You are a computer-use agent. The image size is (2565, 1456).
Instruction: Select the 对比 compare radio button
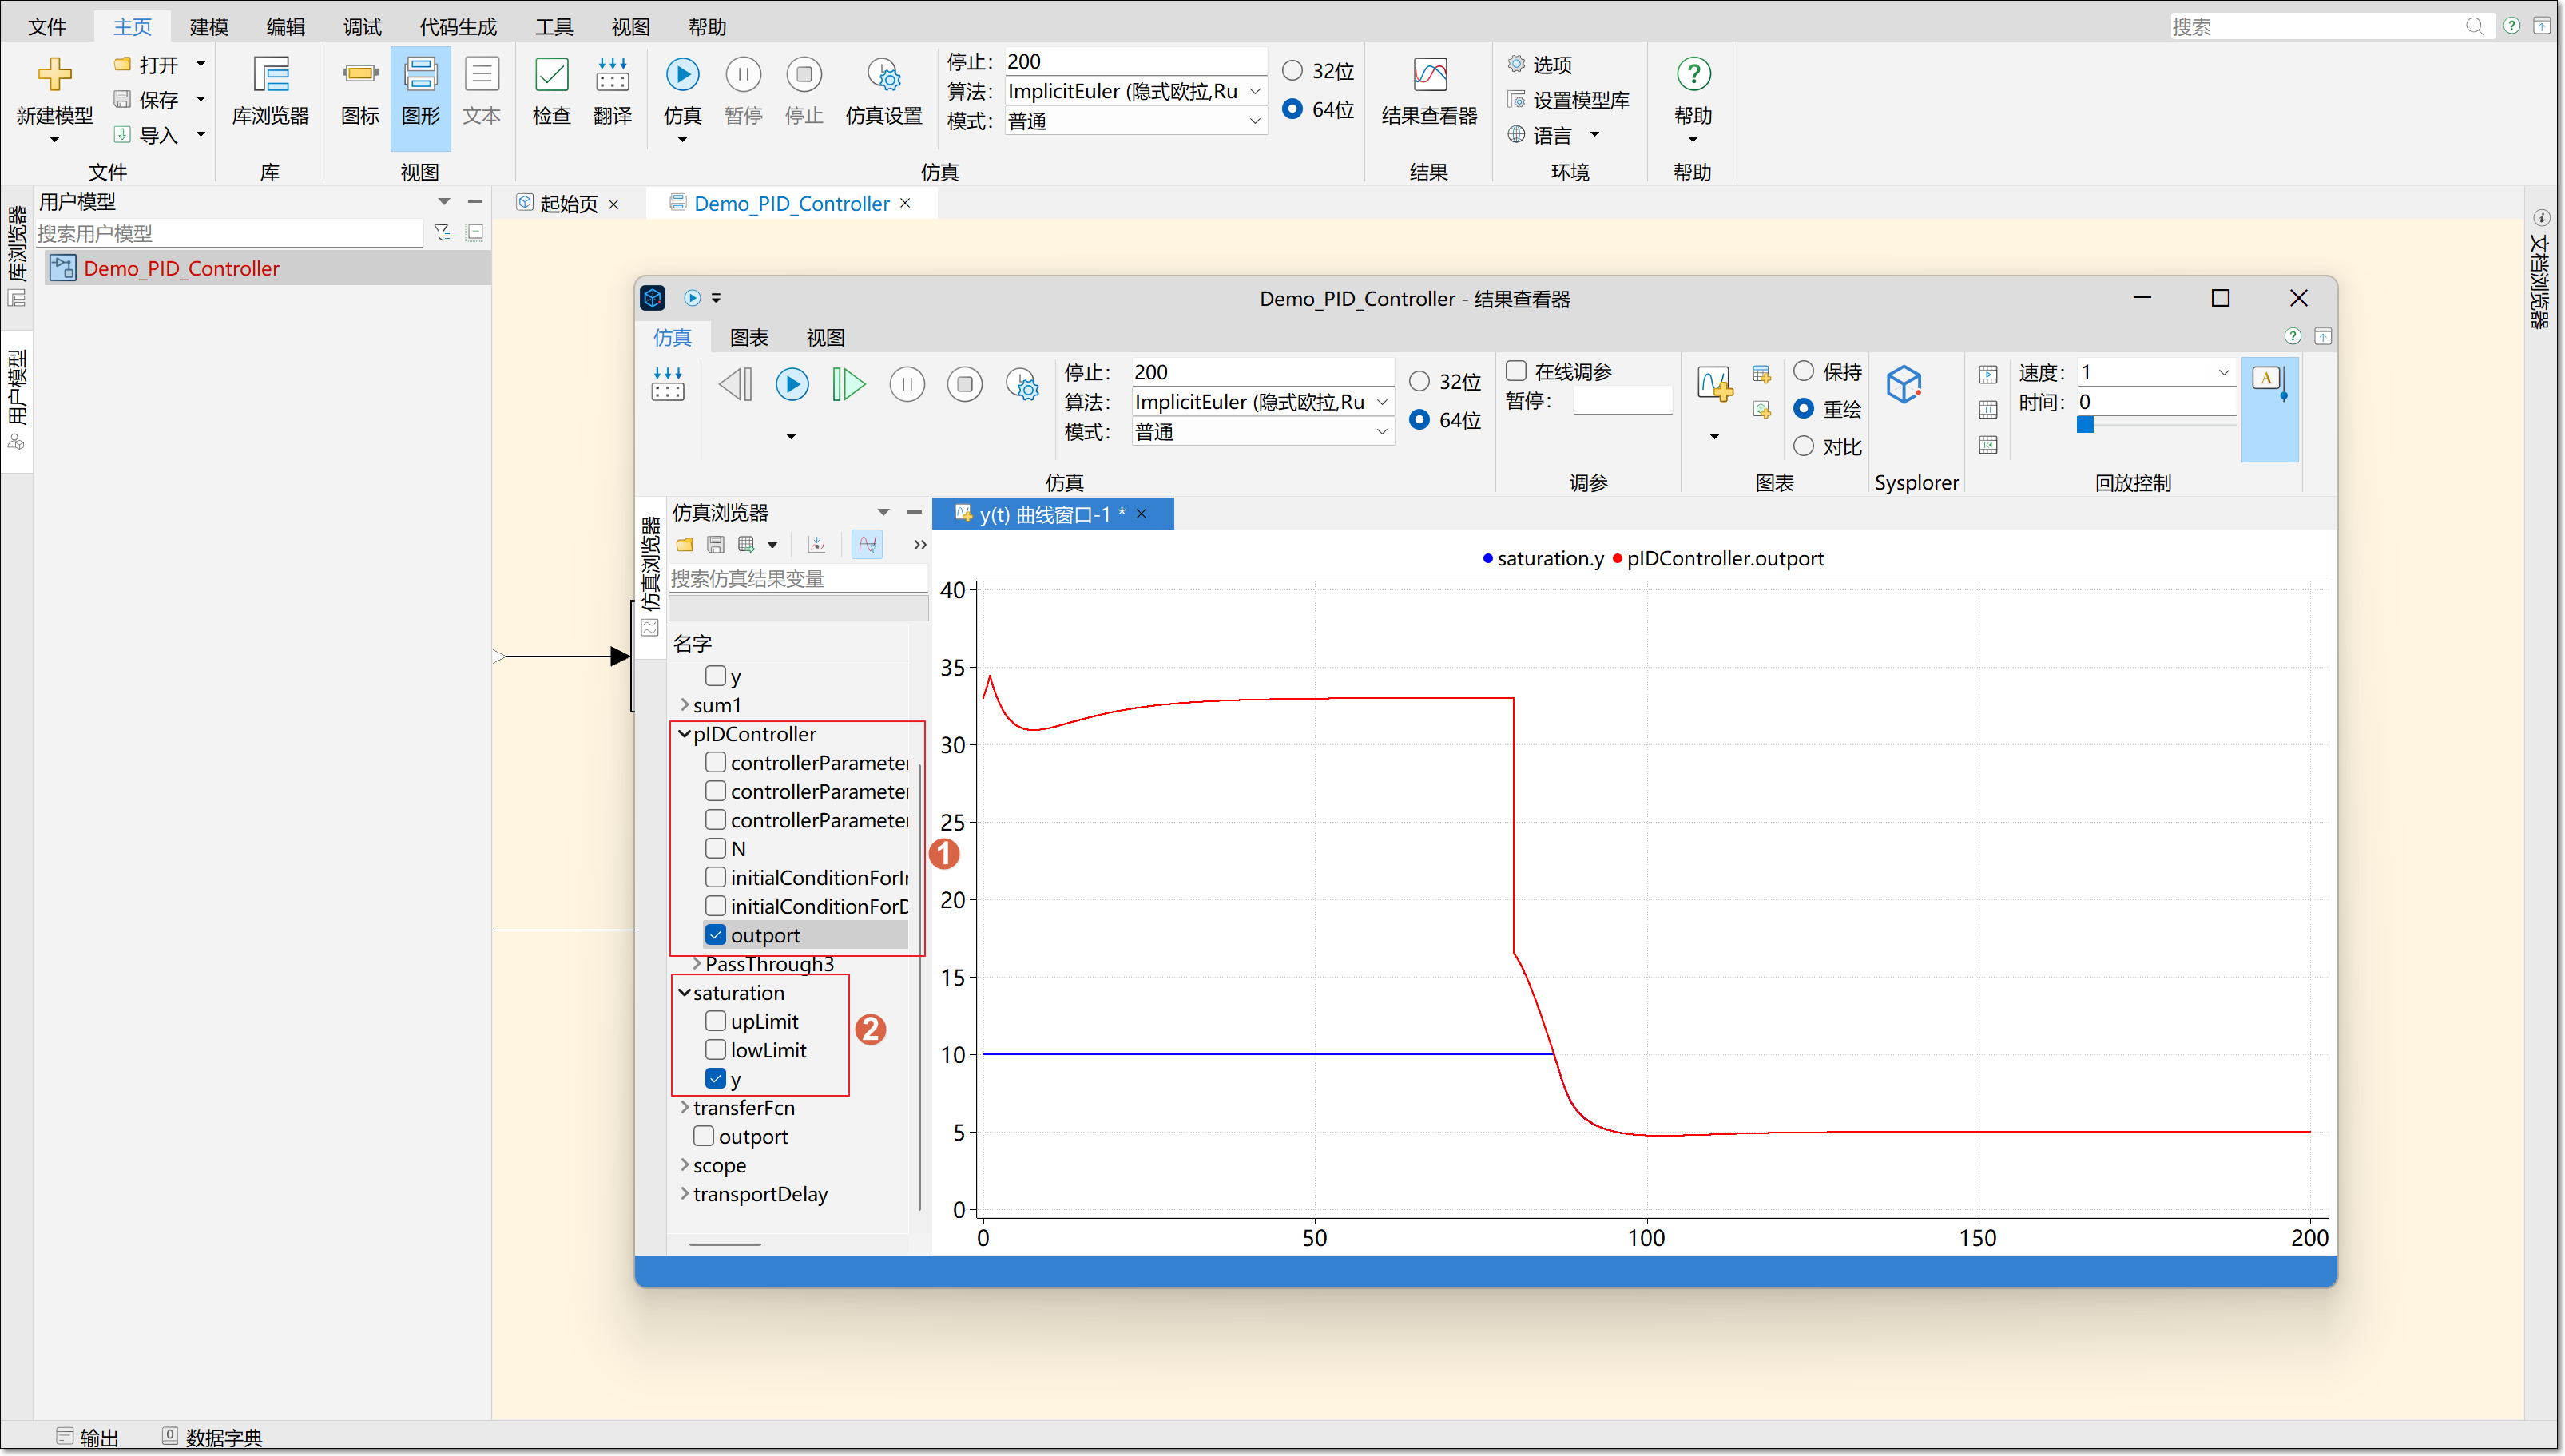tap(1803, 446)
